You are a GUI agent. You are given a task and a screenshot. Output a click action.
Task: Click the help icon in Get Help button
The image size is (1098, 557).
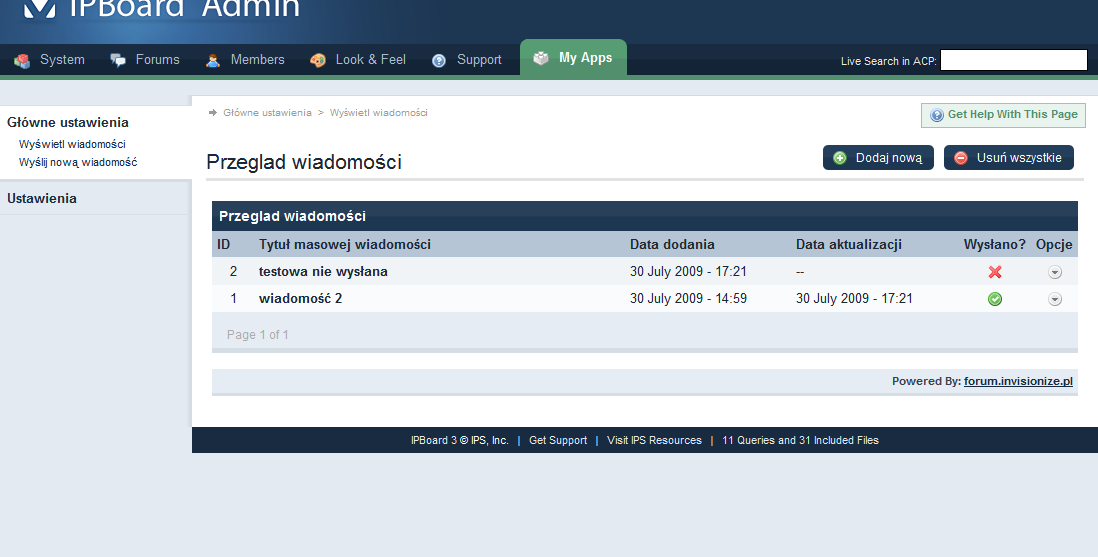937,115
